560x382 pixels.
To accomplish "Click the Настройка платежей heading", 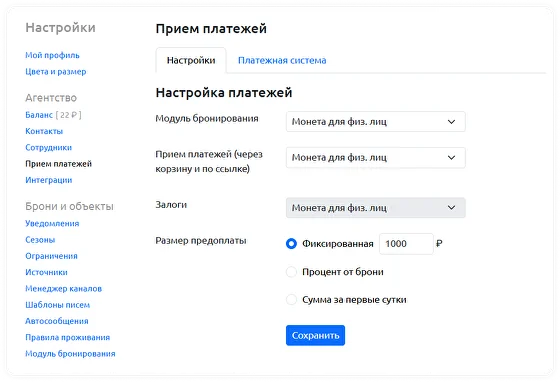I will (x=224, y=93).
